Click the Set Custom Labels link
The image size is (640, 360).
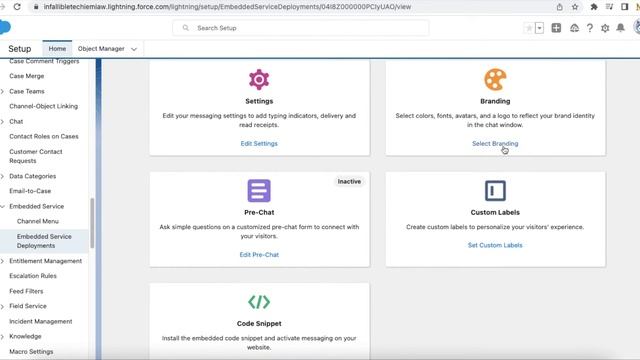tap(495, 245)
